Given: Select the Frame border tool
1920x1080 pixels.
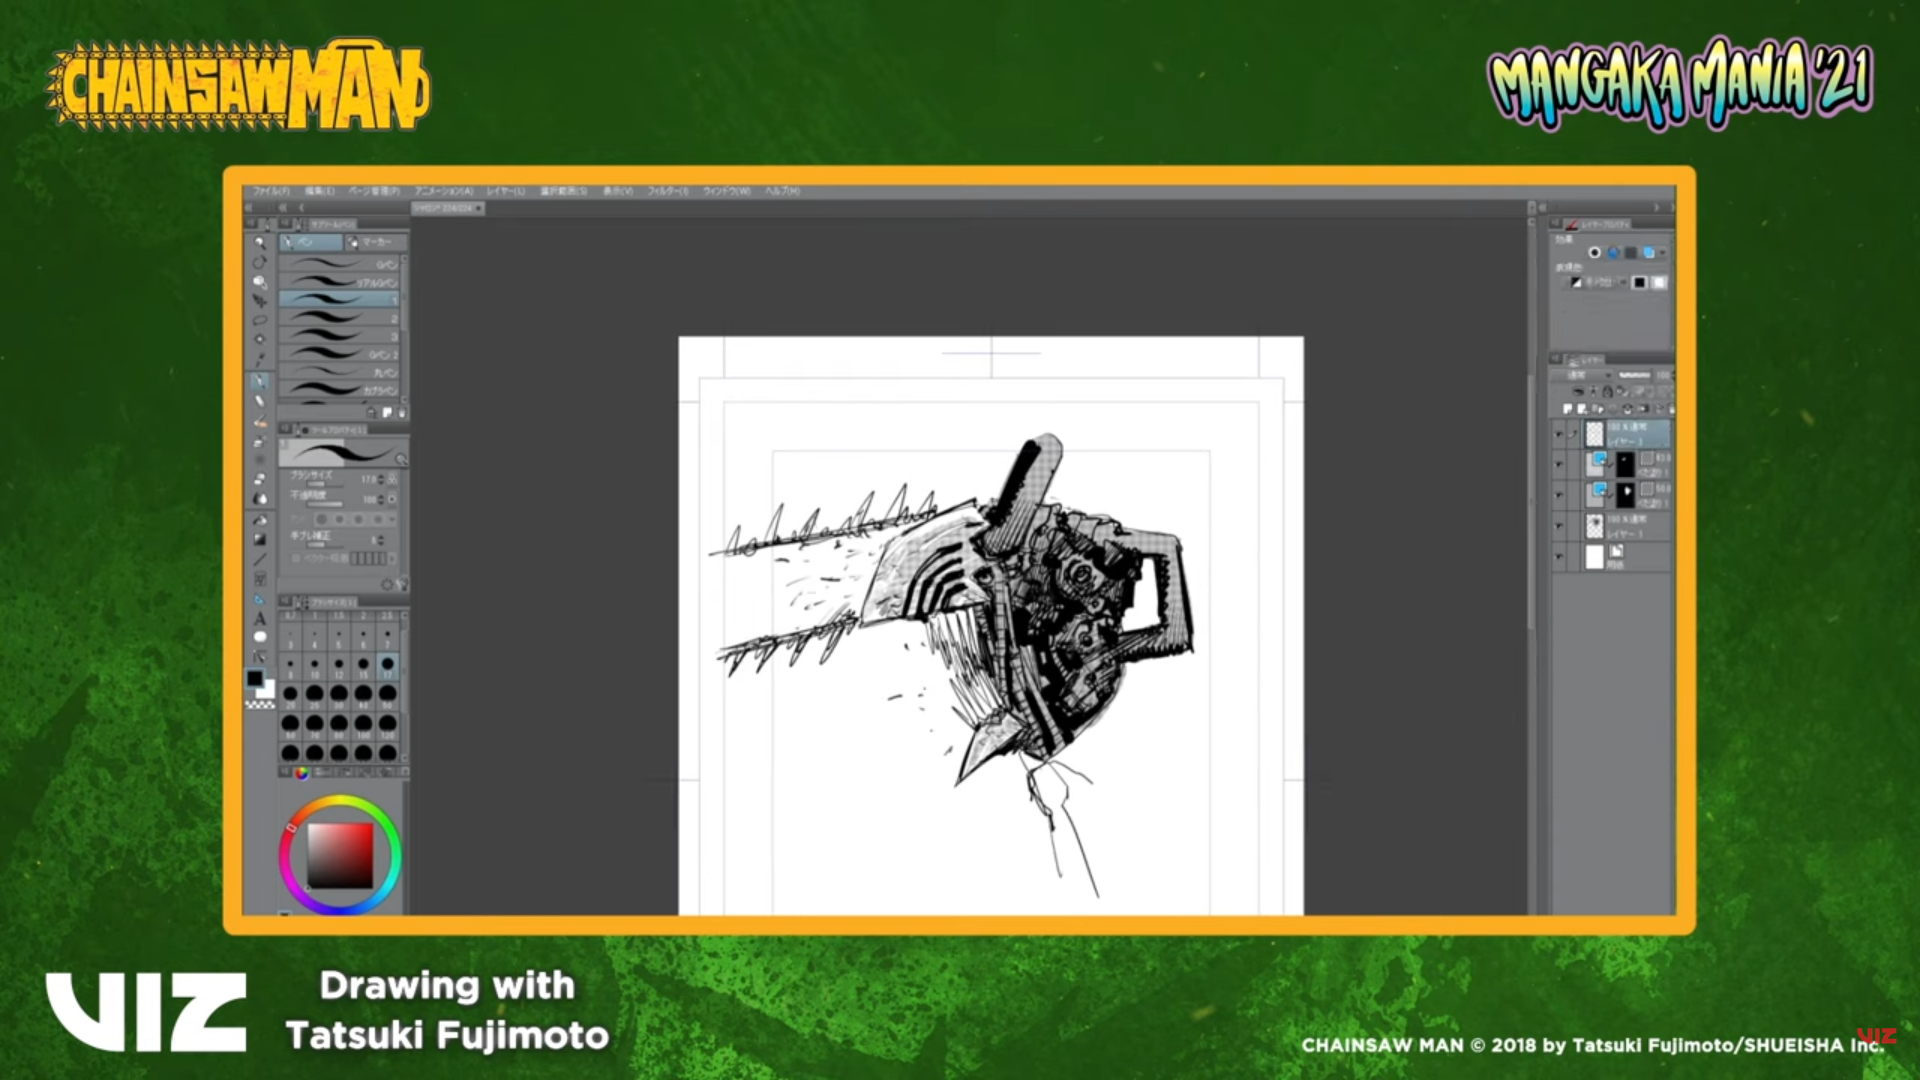Looking at the screenshot, I should pos(259,579).
